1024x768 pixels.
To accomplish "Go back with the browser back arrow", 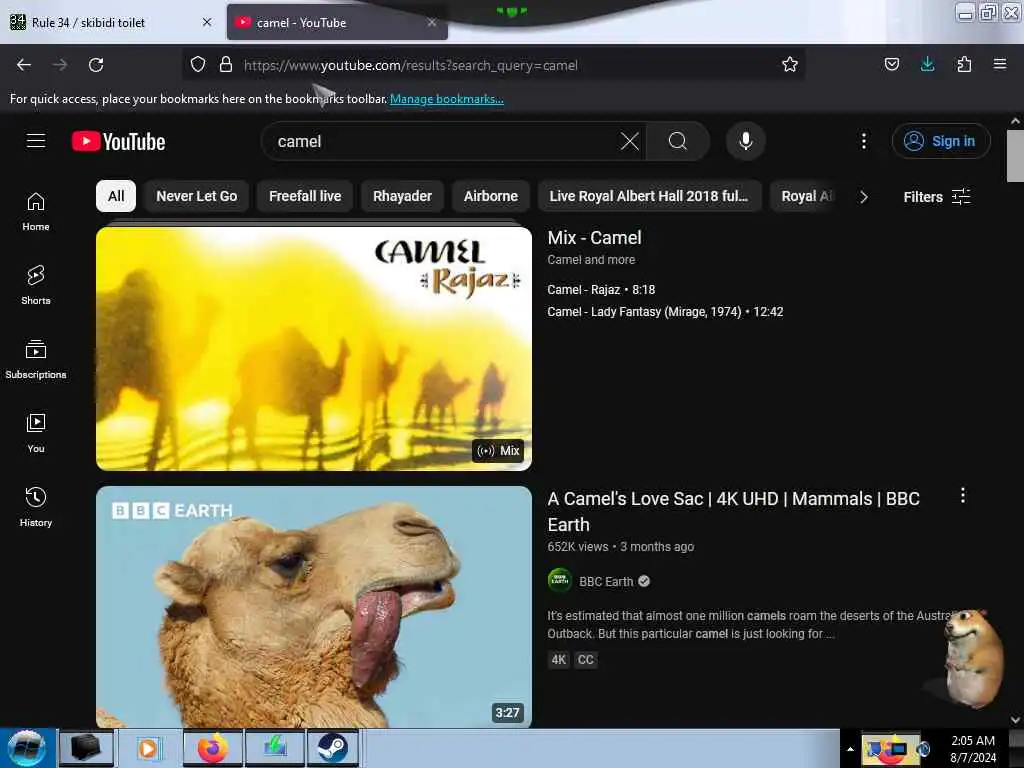I will click(x=24, y=65).
